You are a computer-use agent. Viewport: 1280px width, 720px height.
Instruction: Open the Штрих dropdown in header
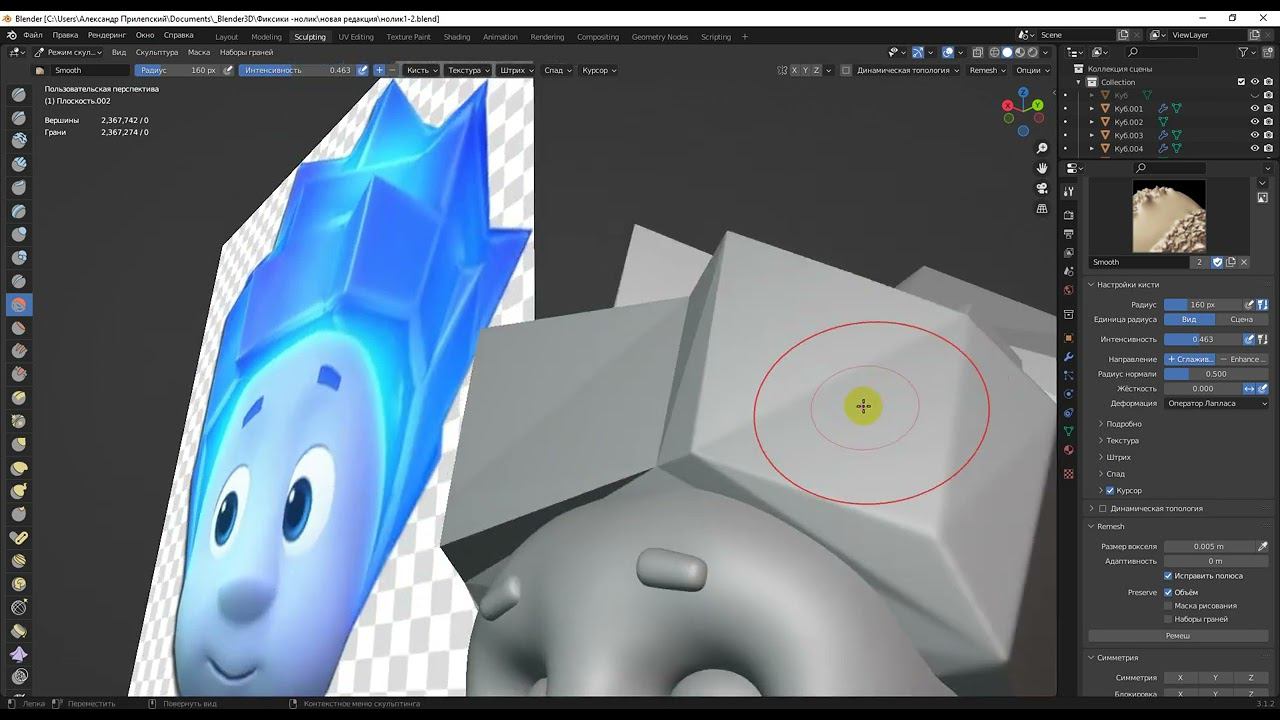[515, 70]
